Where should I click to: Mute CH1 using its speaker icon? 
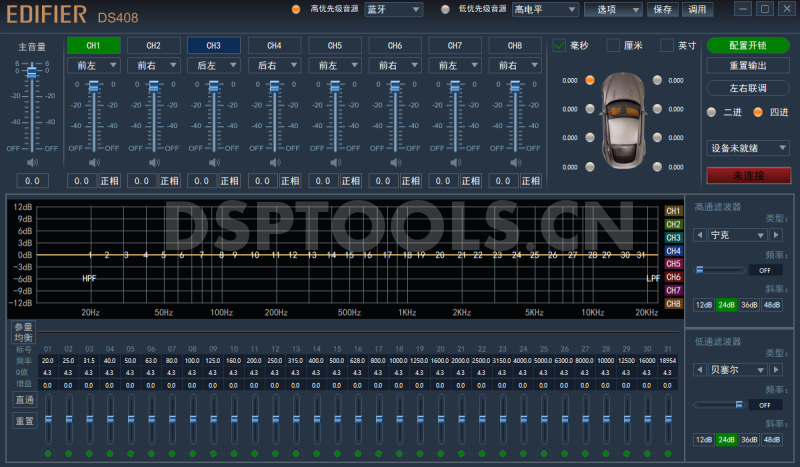(x=94, y=162)
